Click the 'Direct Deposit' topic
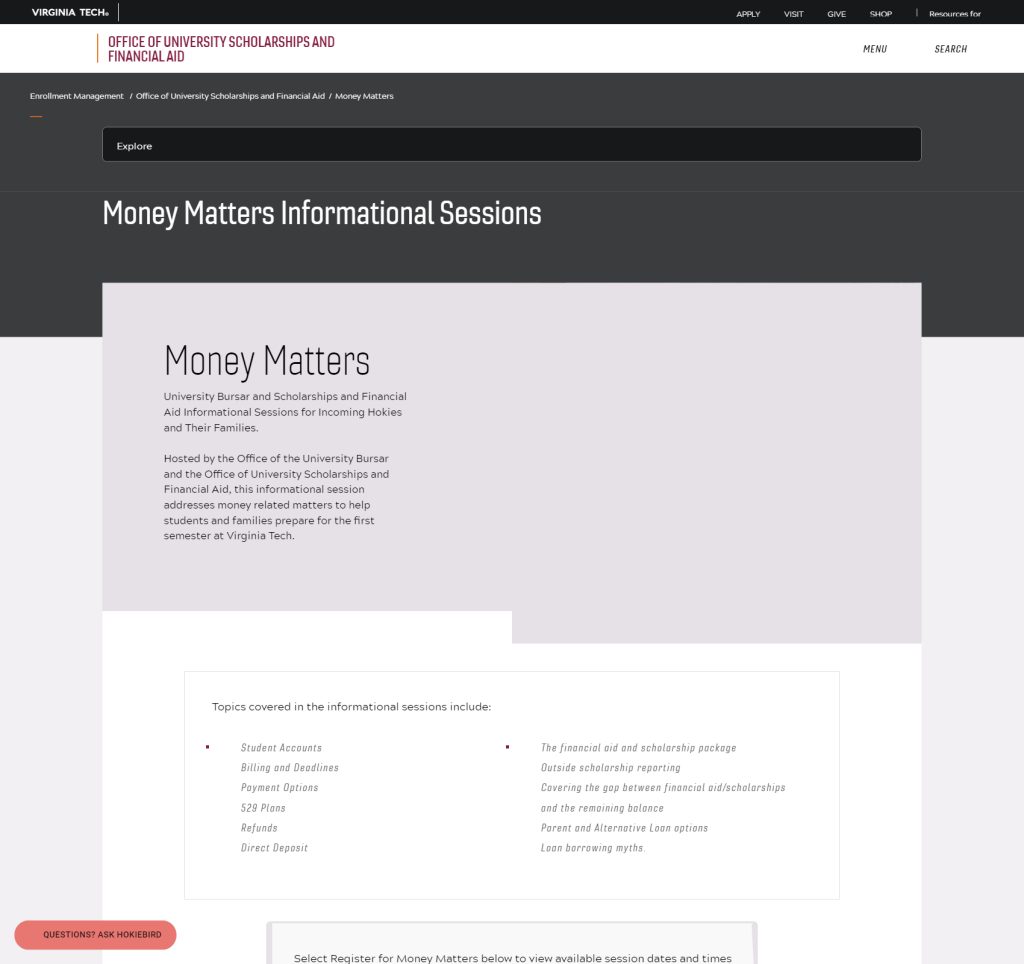1024x964 pixels. tap(274, 848)
